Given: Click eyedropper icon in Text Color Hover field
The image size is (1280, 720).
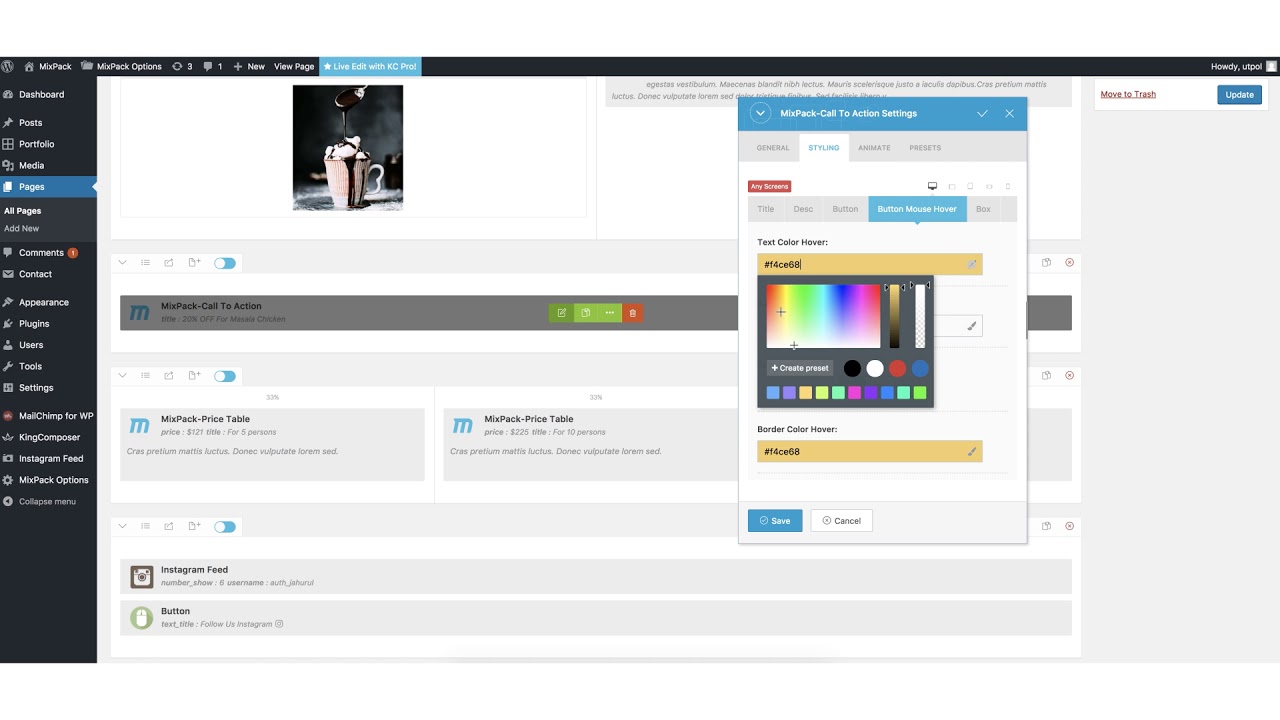Looking at the screenshot, I should point(971,265).
